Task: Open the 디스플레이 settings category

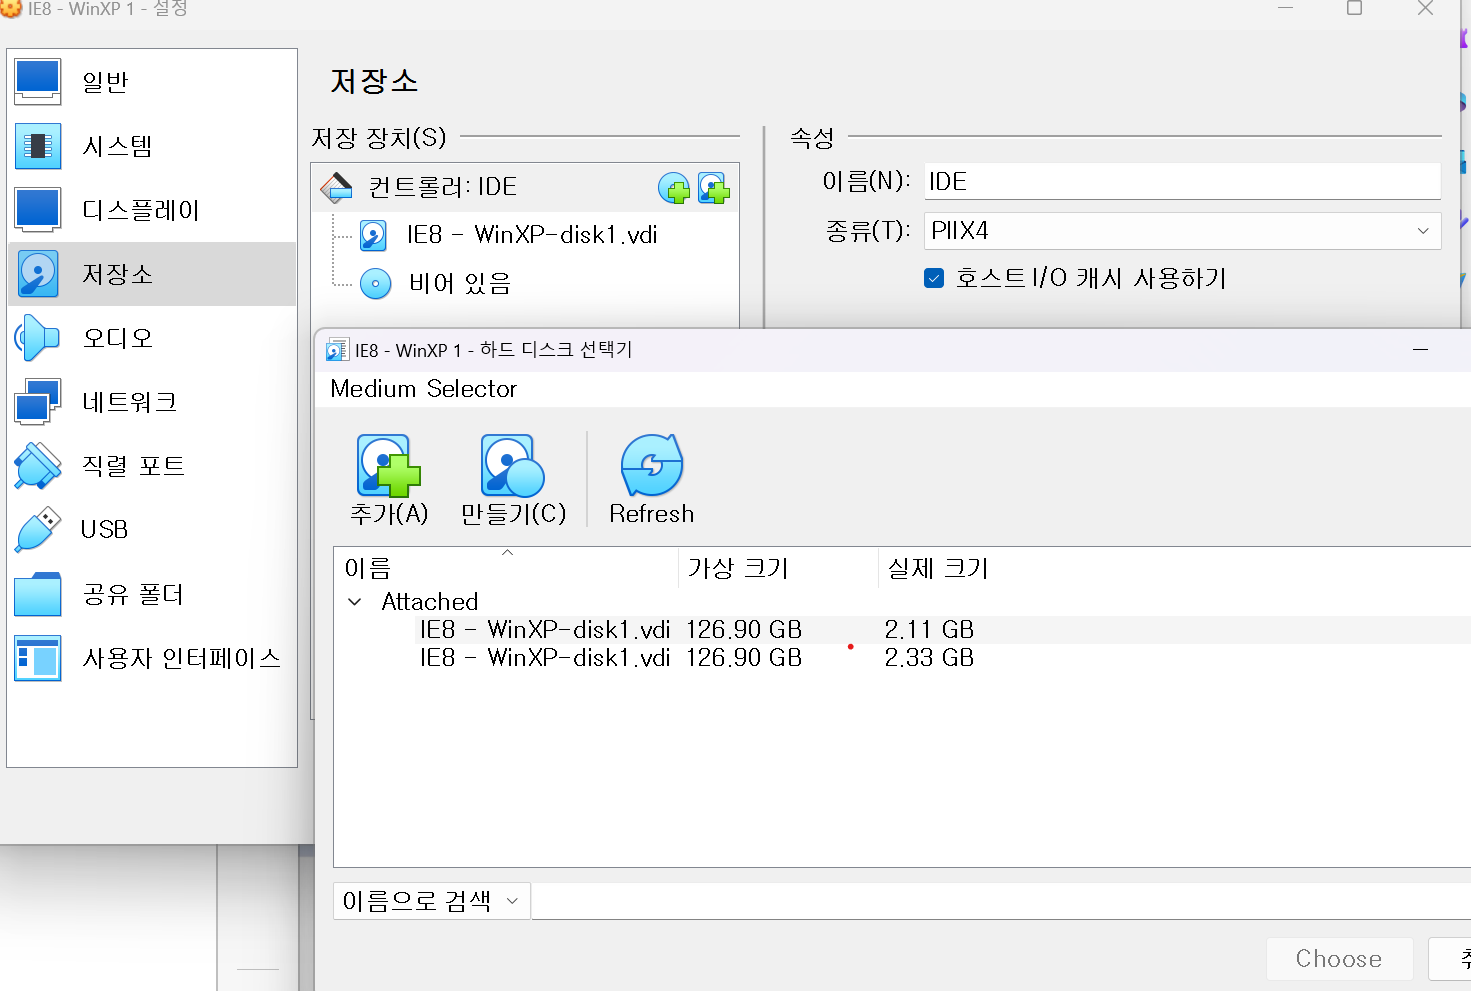Action: tap(152, 210)
